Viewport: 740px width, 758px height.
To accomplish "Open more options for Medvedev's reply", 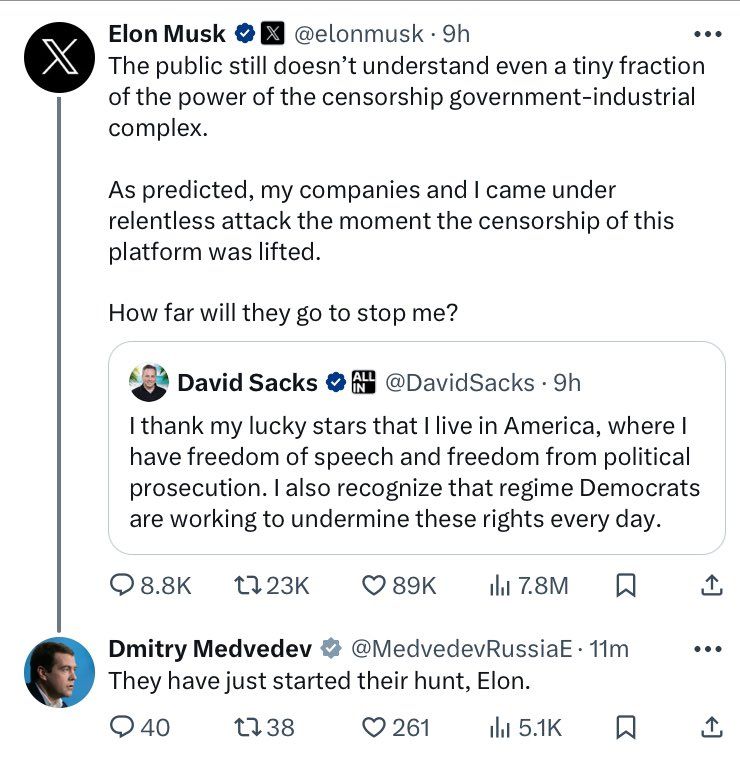I will click(707, 649).
